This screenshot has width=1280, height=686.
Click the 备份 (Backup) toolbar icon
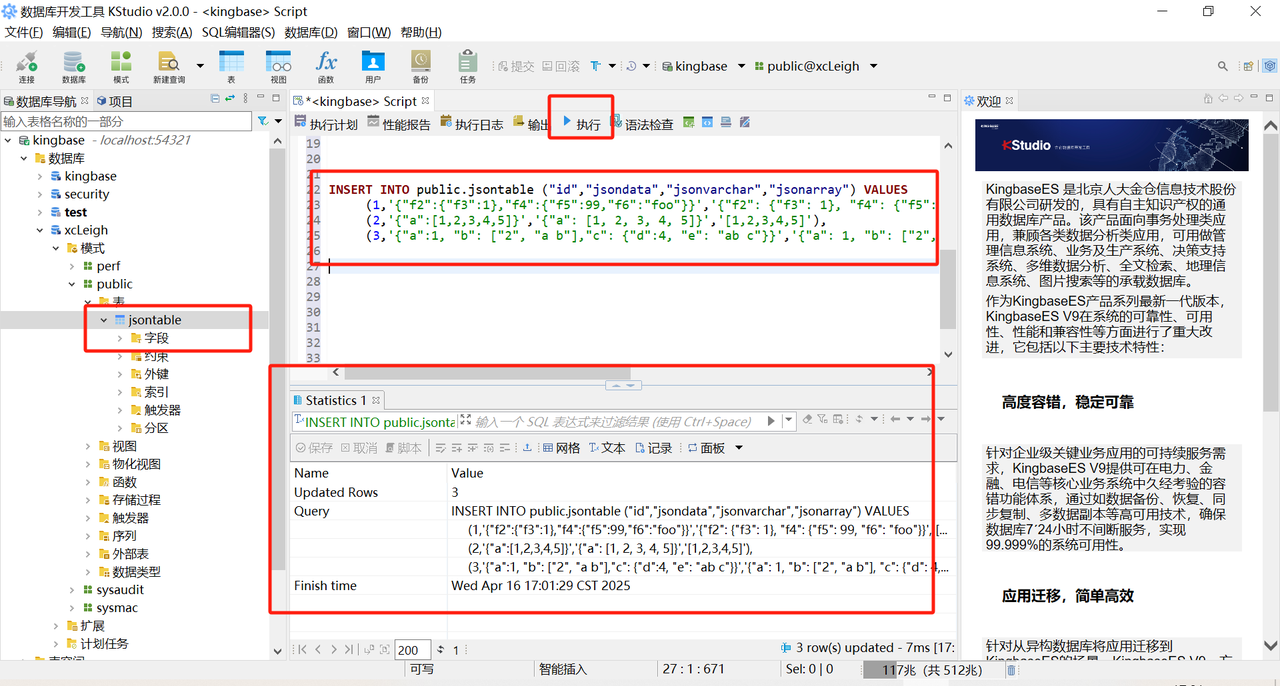(420, 67)
